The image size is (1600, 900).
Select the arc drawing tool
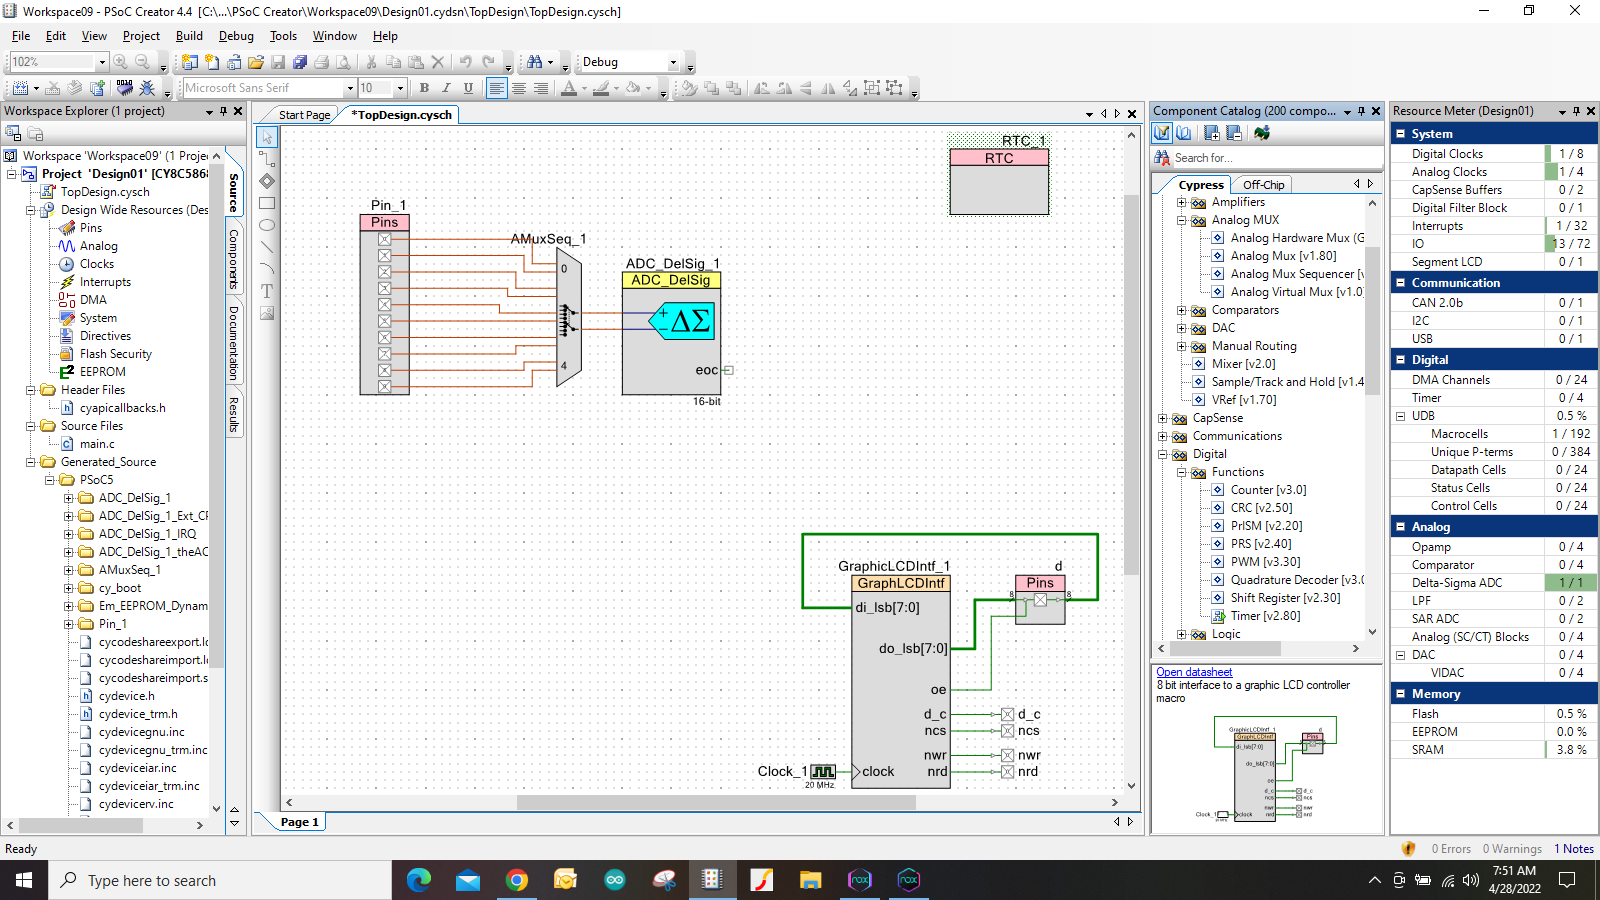click(267, 269)
